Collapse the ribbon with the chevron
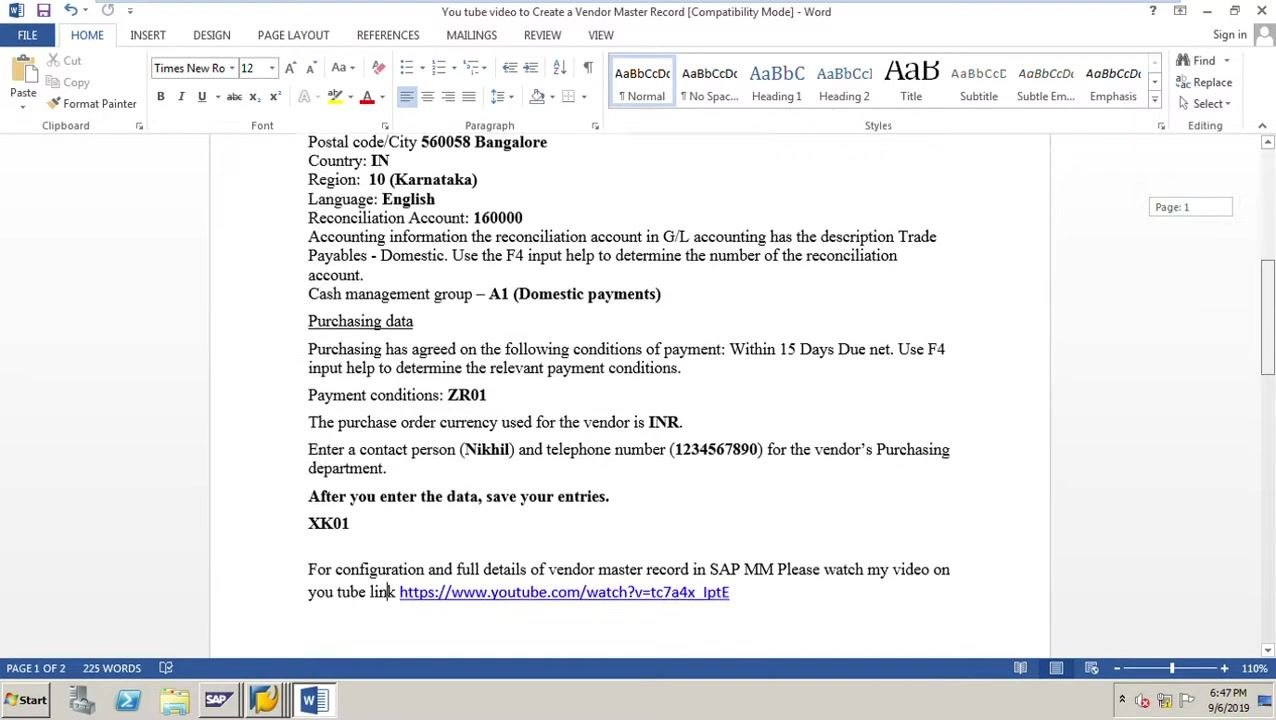This screenshot has width=1276, height=720. 1262,126
